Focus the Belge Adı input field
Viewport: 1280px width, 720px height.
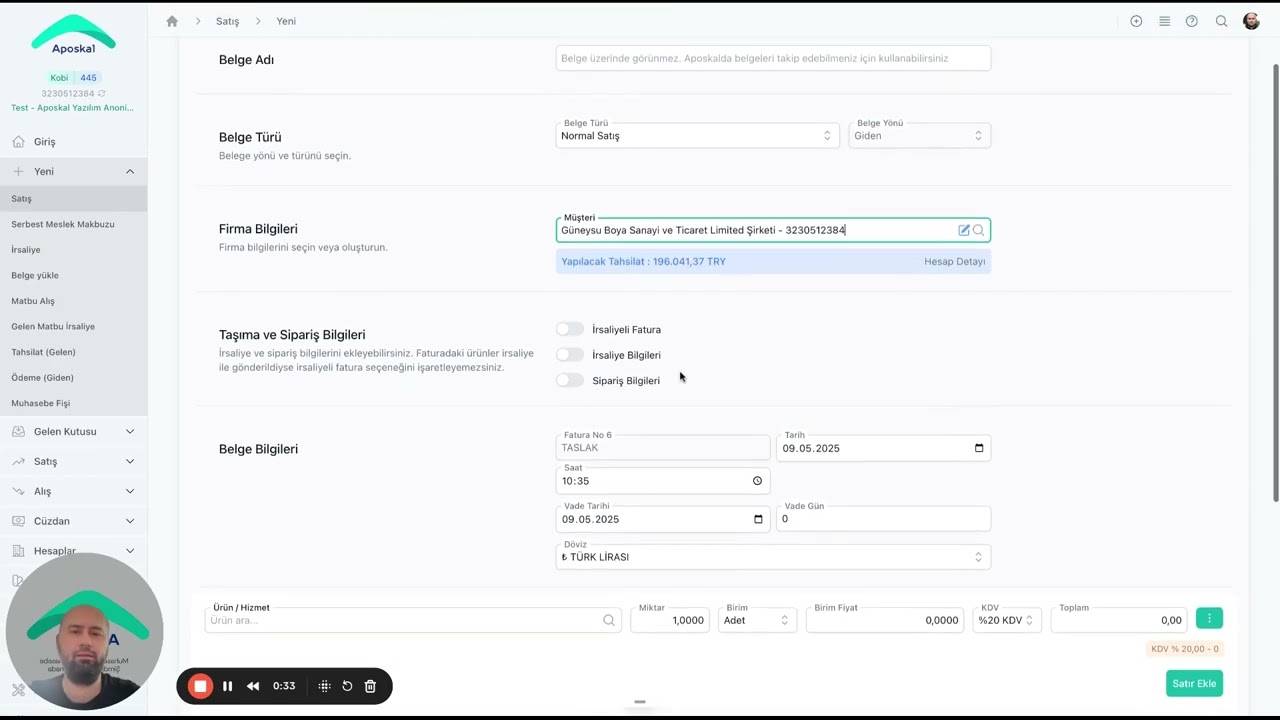773,58
